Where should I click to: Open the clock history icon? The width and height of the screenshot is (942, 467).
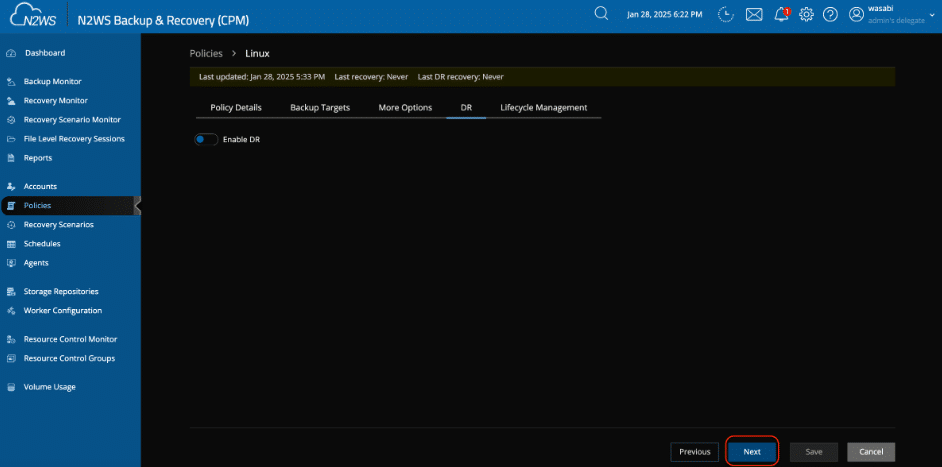pos(726,14)
